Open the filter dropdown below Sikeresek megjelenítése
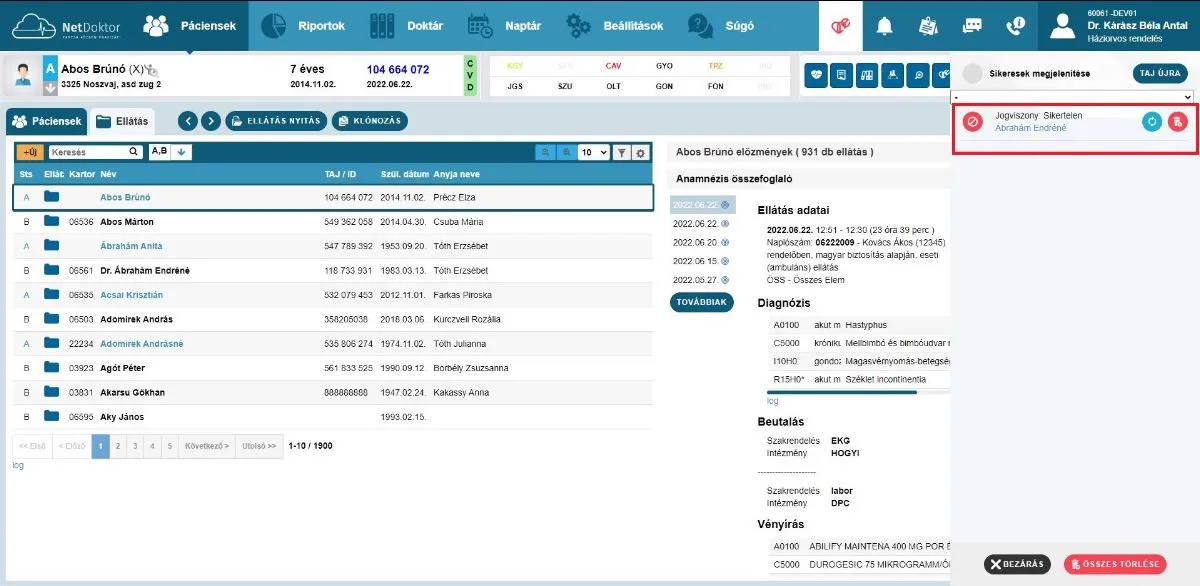The image size is (1200, 586). click(x=1072, y=96)
